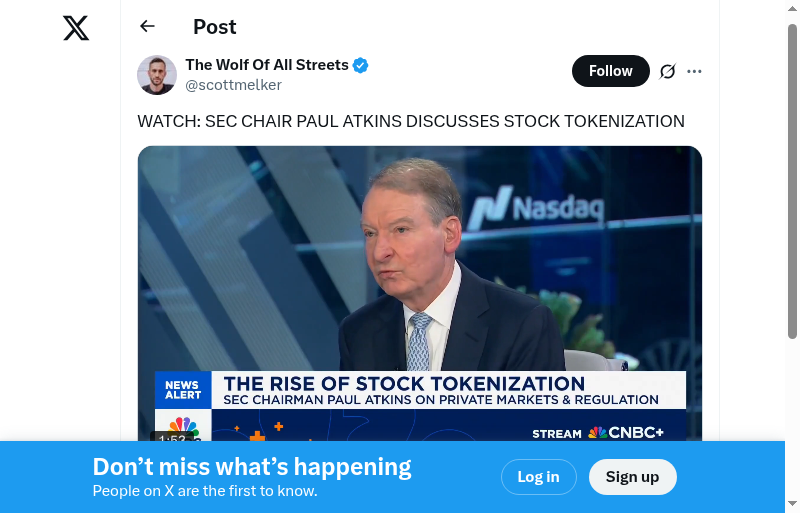
Task: Click the scrollbar up arrow
Action: (x=792, y=8)
